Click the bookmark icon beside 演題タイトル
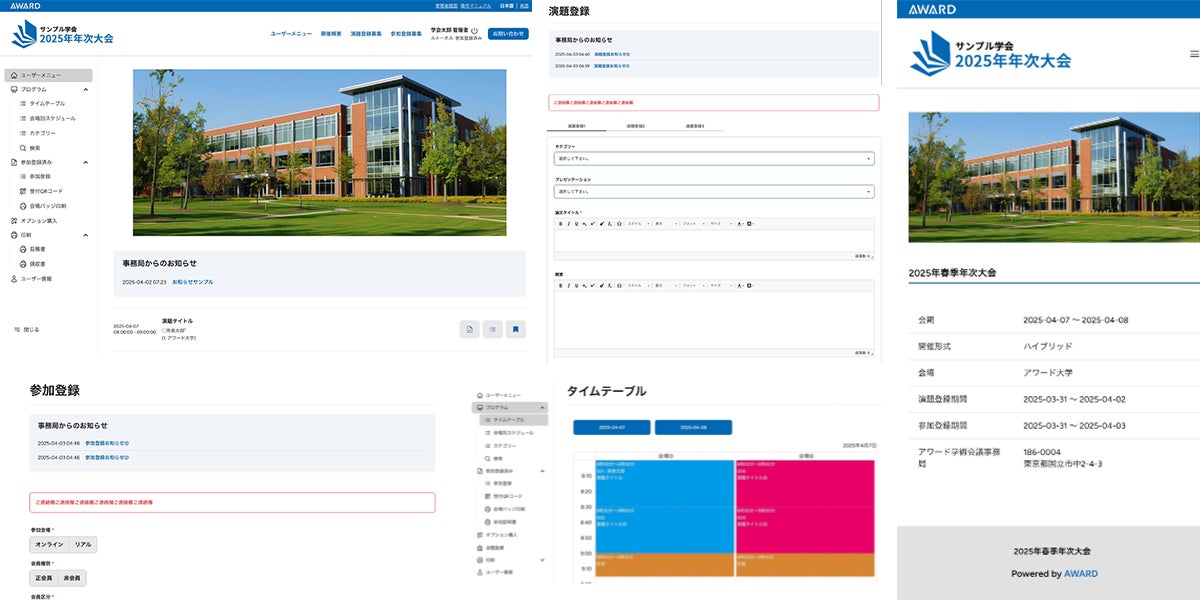 coord(516,329)
